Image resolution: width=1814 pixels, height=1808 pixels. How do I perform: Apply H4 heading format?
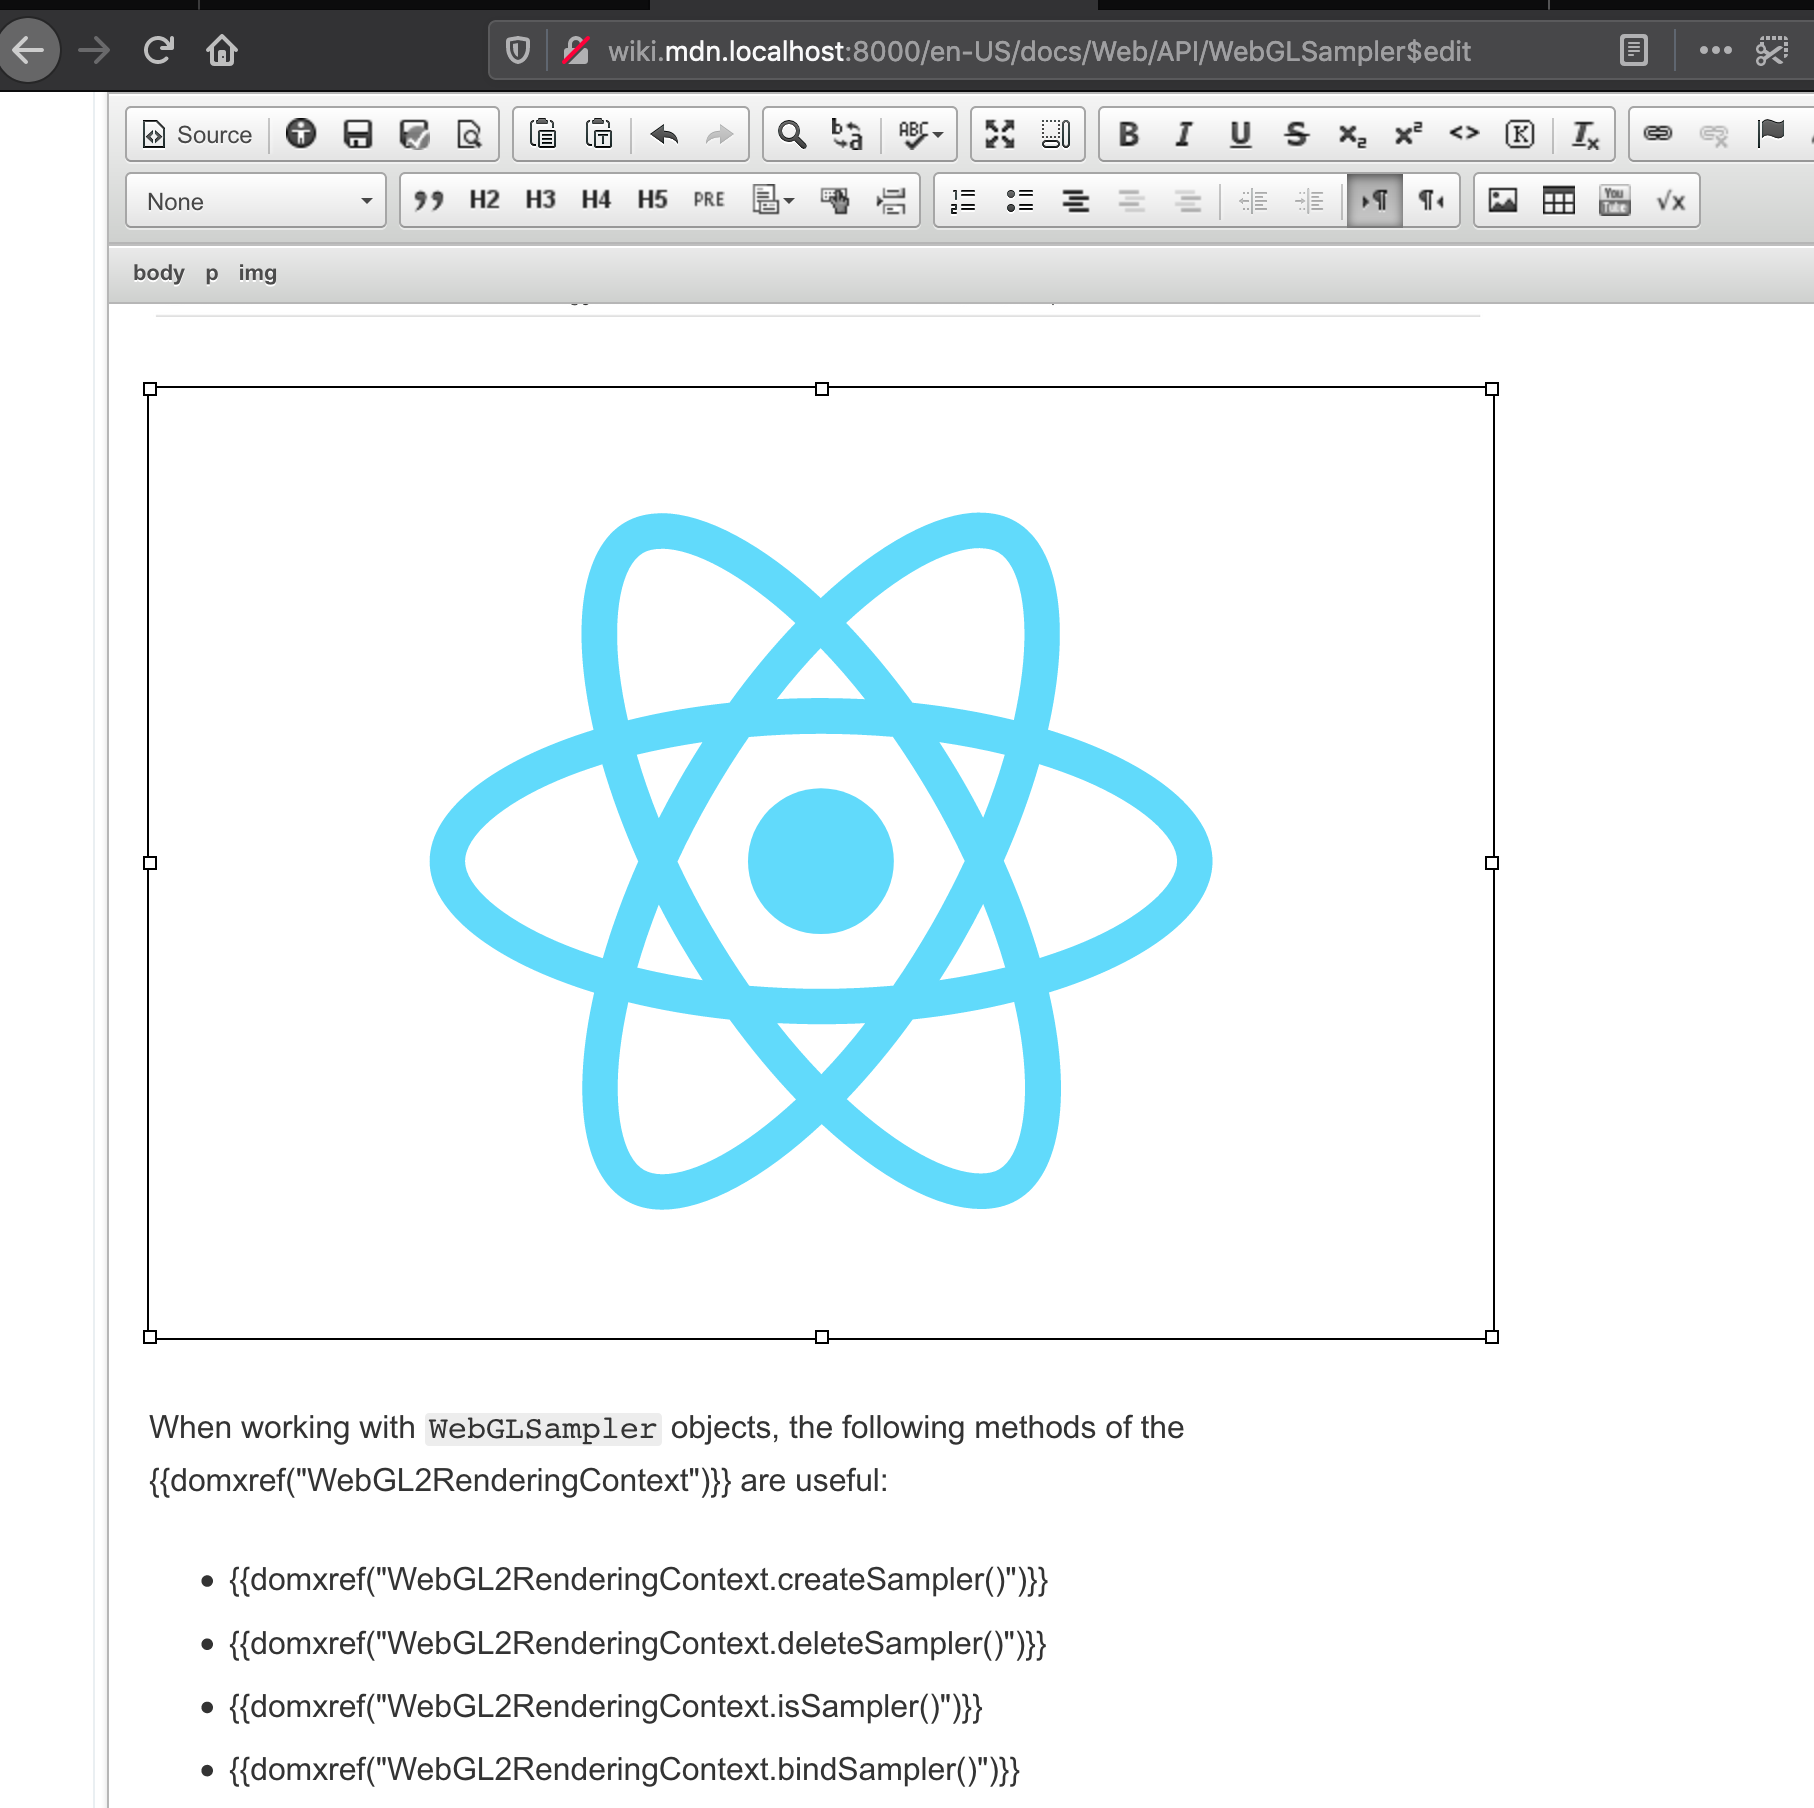point(597,201)
